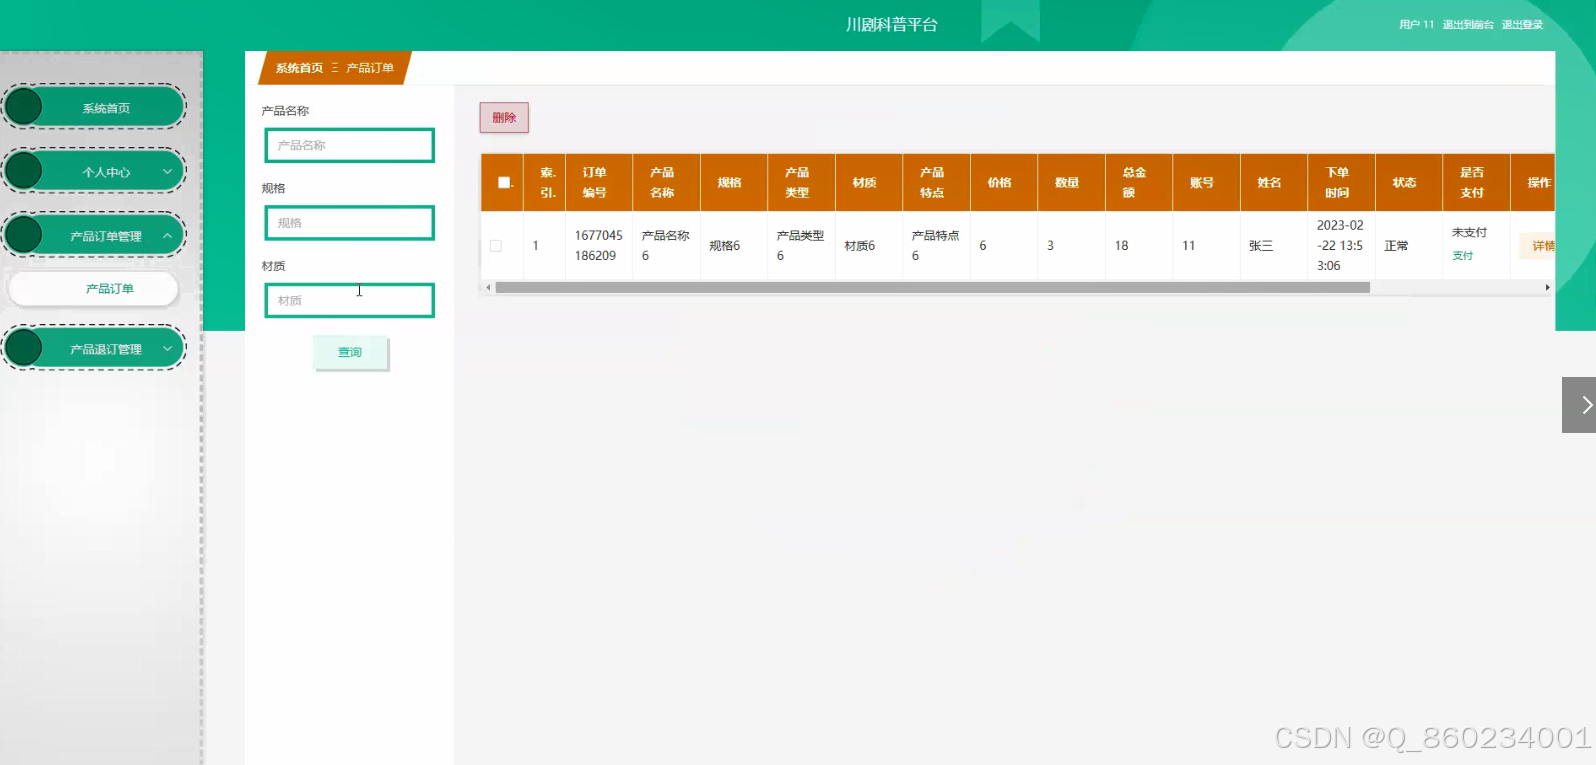Click the 川剧科普平台 title

point(892,25)
